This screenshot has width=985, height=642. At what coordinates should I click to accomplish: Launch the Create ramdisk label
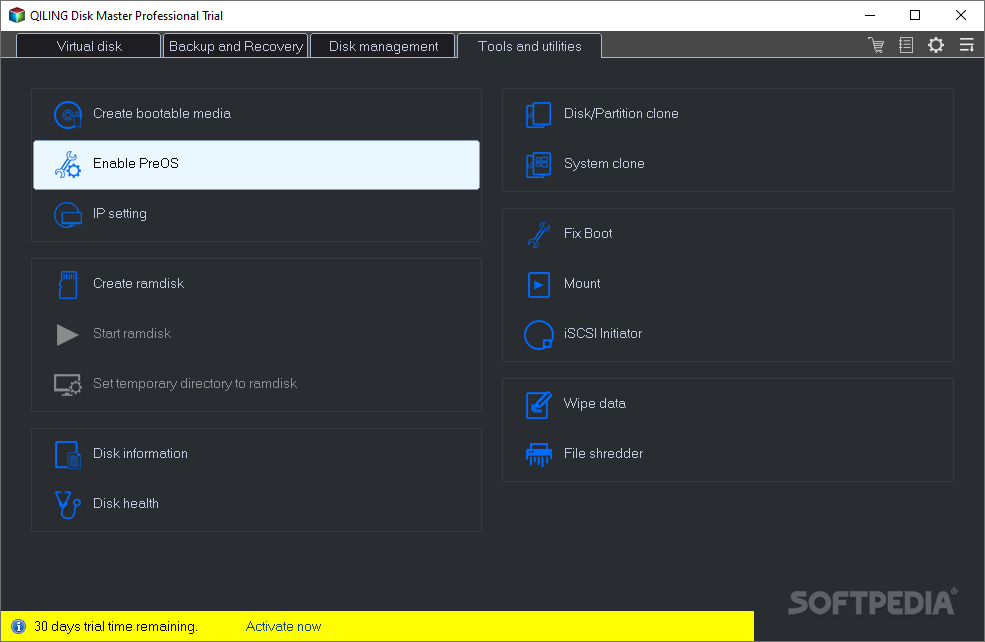[138, 283]
